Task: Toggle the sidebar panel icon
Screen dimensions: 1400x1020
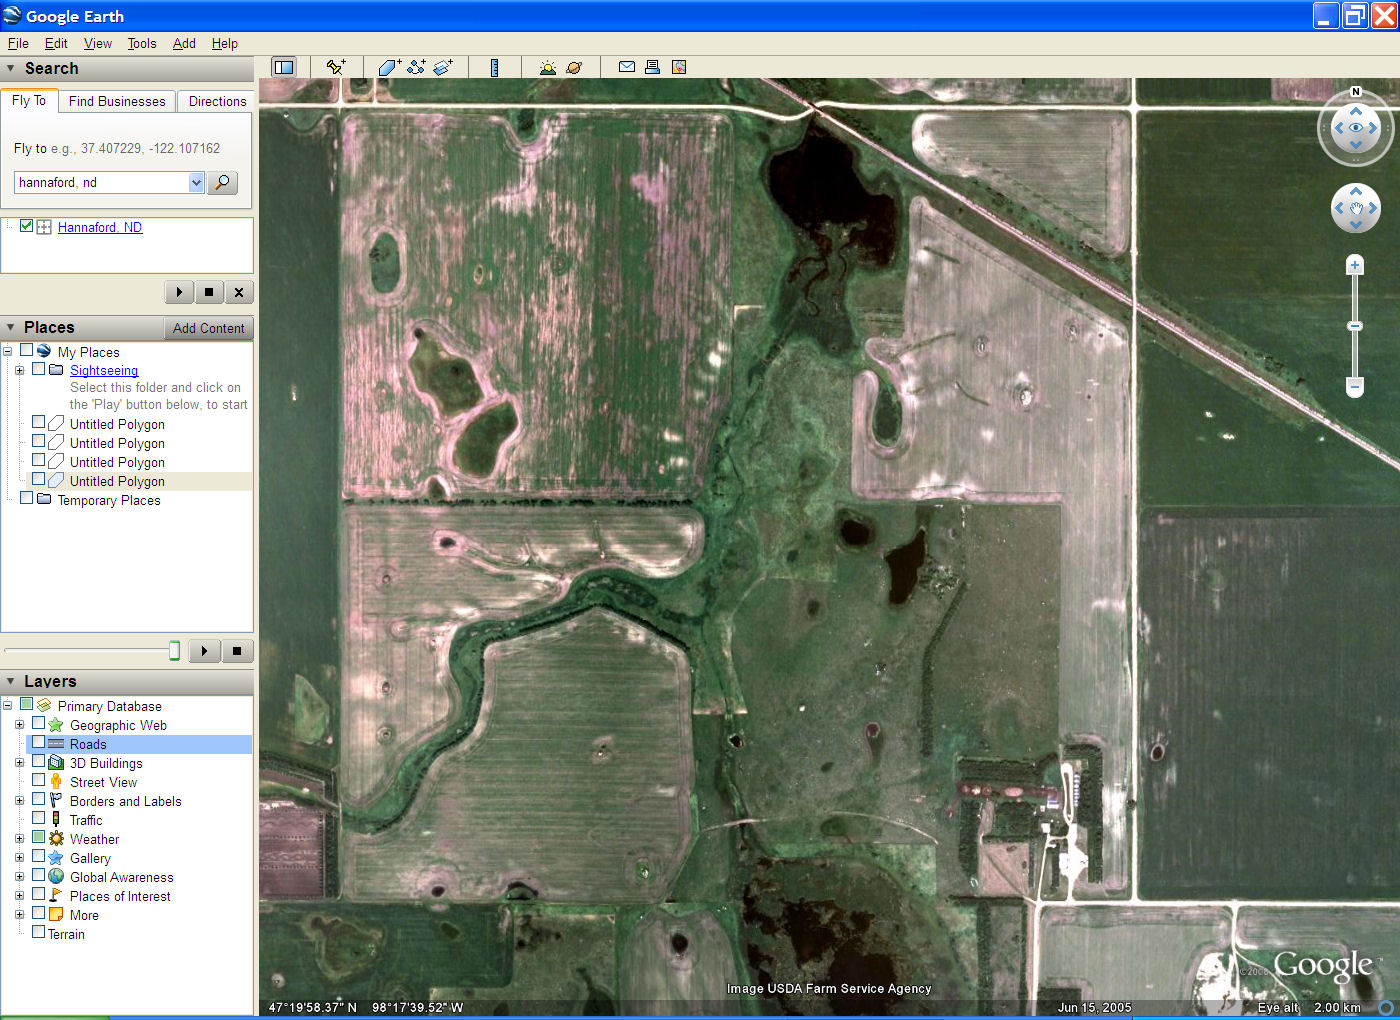Action: pos(284,67)
